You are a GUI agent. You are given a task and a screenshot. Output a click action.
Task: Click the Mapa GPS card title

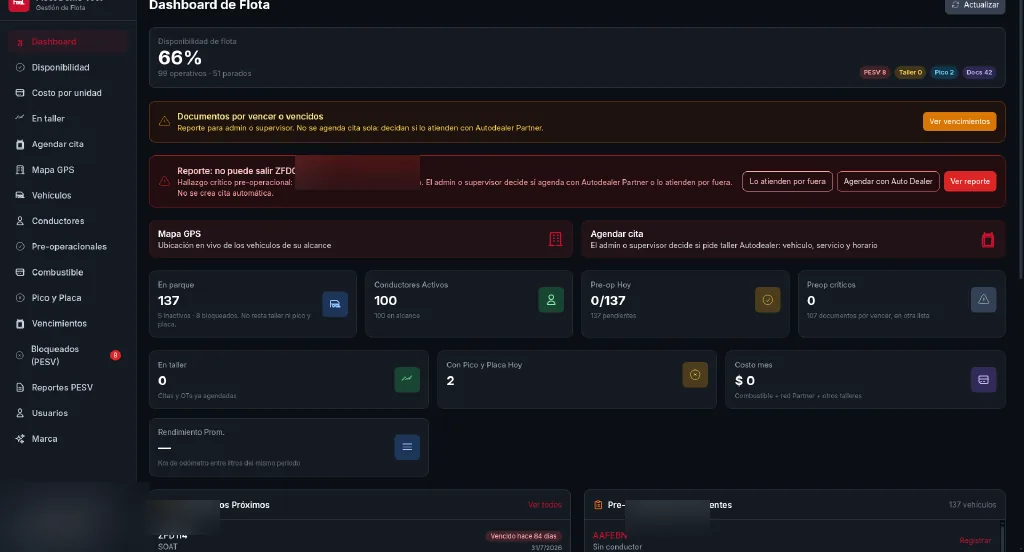pos(179,234)
